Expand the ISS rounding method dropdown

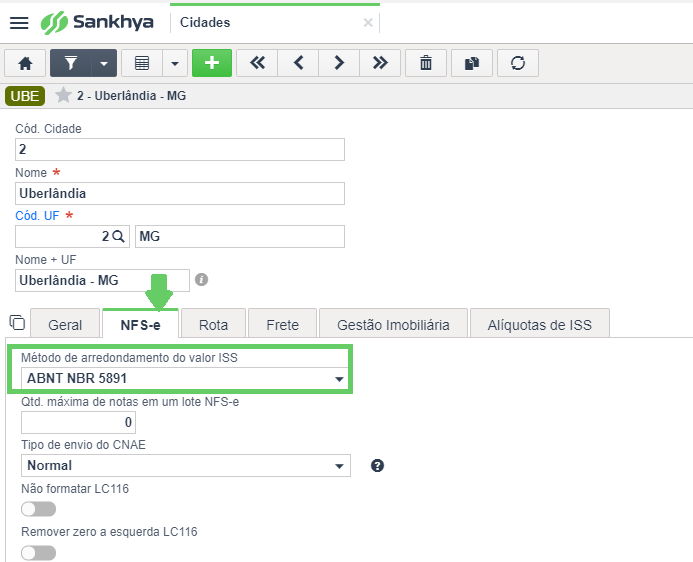pos(186,379)
